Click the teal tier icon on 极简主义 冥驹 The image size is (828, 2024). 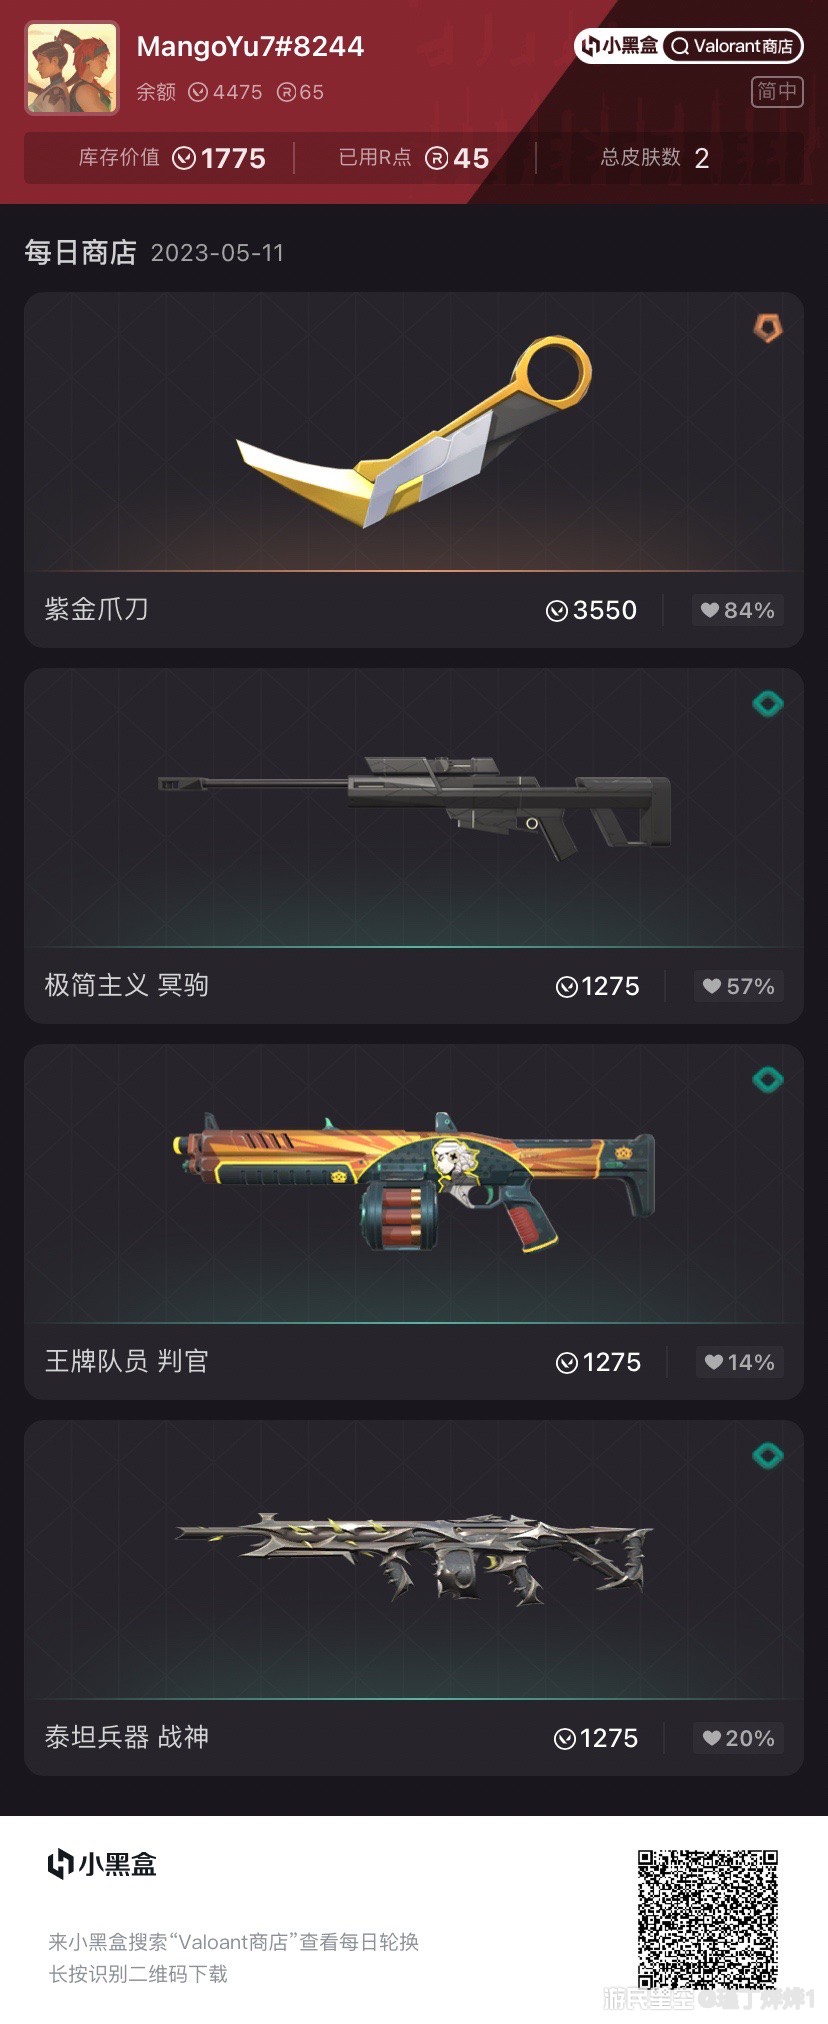click(x=767, y=704)
